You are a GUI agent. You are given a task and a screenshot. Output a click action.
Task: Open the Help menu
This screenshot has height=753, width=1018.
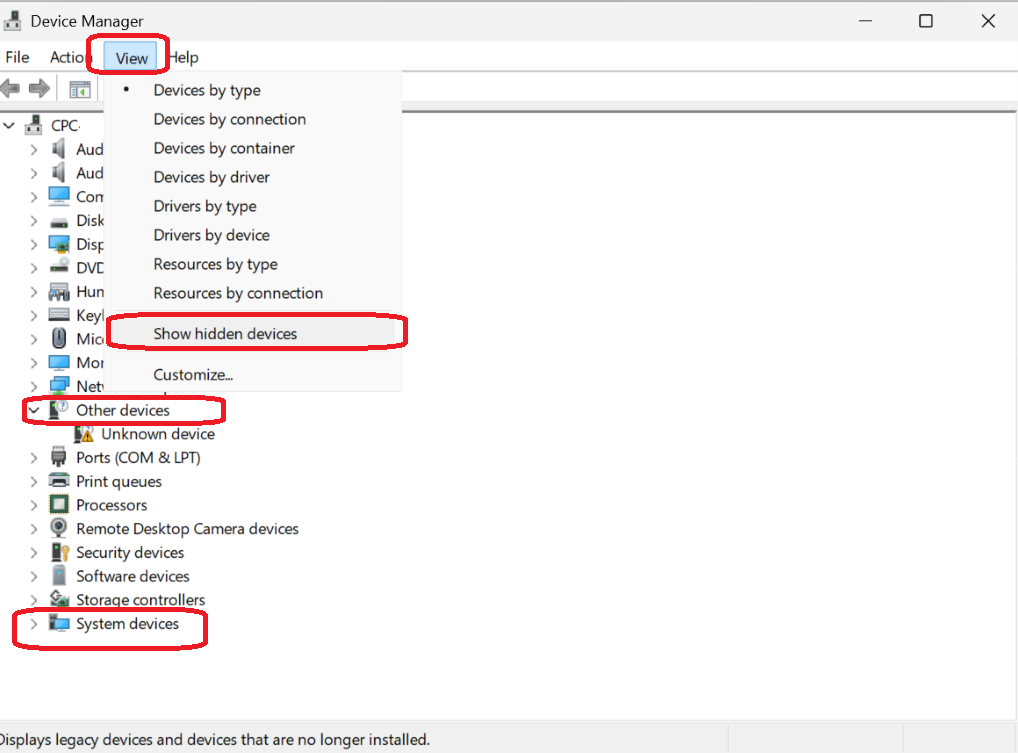[x=184, y=57]
